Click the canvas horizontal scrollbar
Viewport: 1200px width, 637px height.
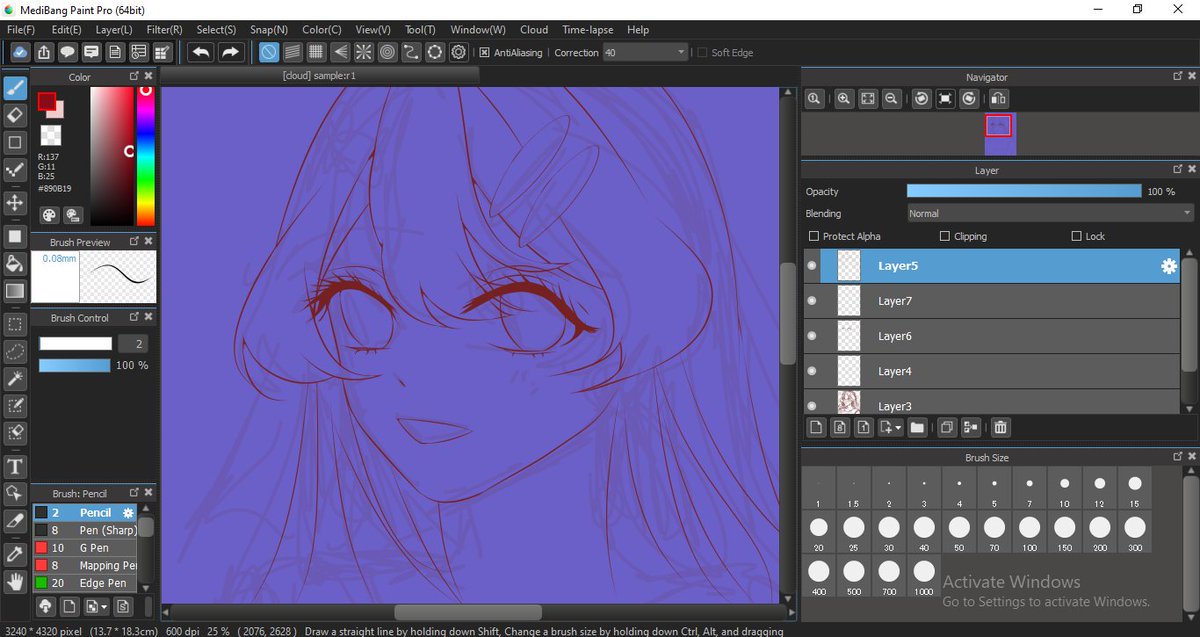(x=470, y=612)
